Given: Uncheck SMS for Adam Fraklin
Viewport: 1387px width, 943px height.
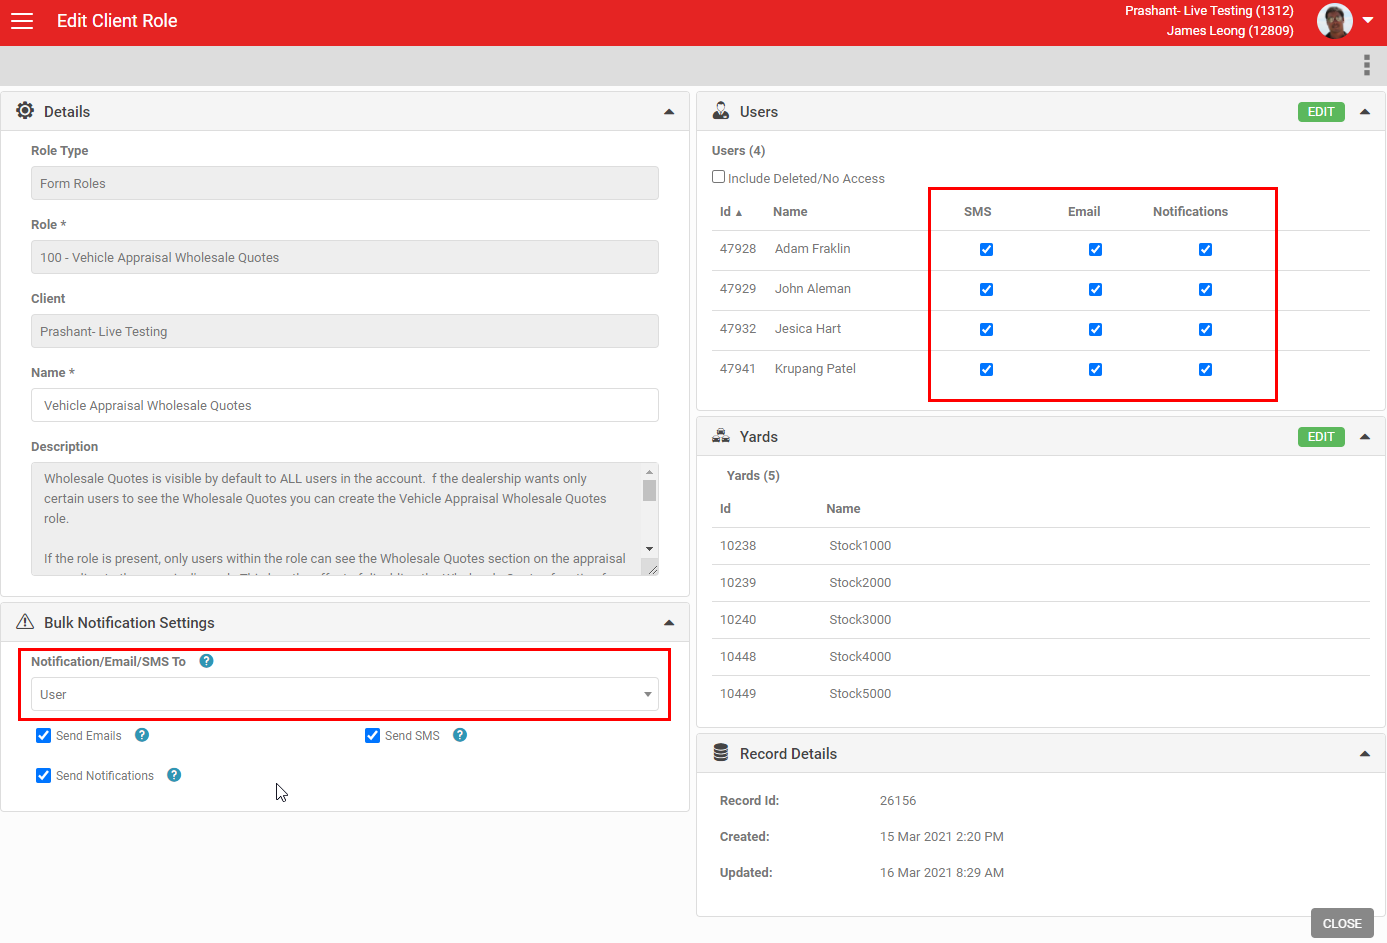Looking at the screenshot, I should [986, 249].
